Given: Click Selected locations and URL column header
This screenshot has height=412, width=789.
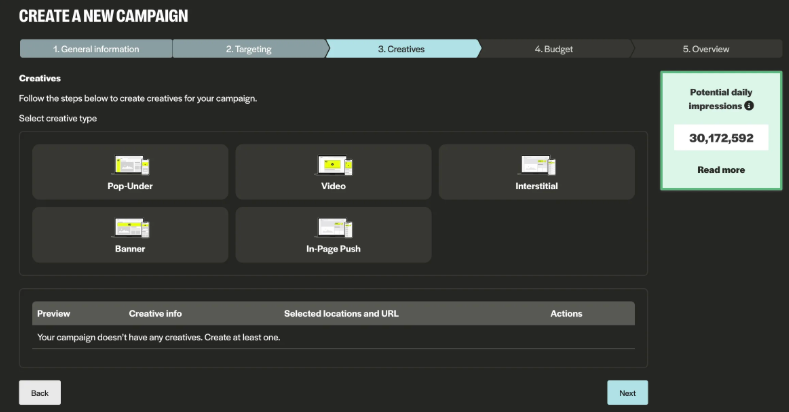Looking at the screenshot, I should coord(341,314).
